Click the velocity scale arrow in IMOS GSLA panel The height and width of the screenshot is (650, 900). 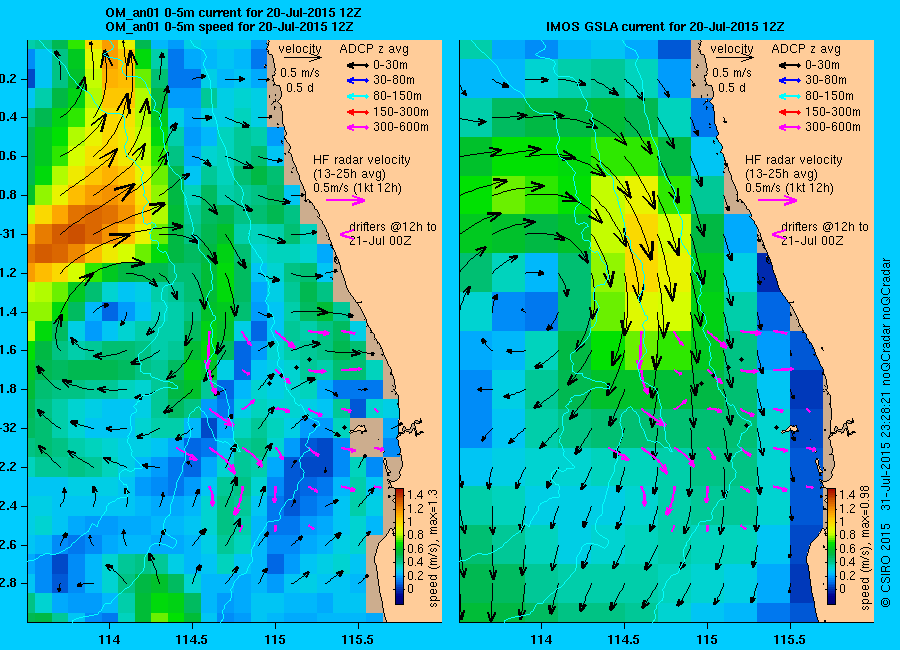click(x=735, y=57)
